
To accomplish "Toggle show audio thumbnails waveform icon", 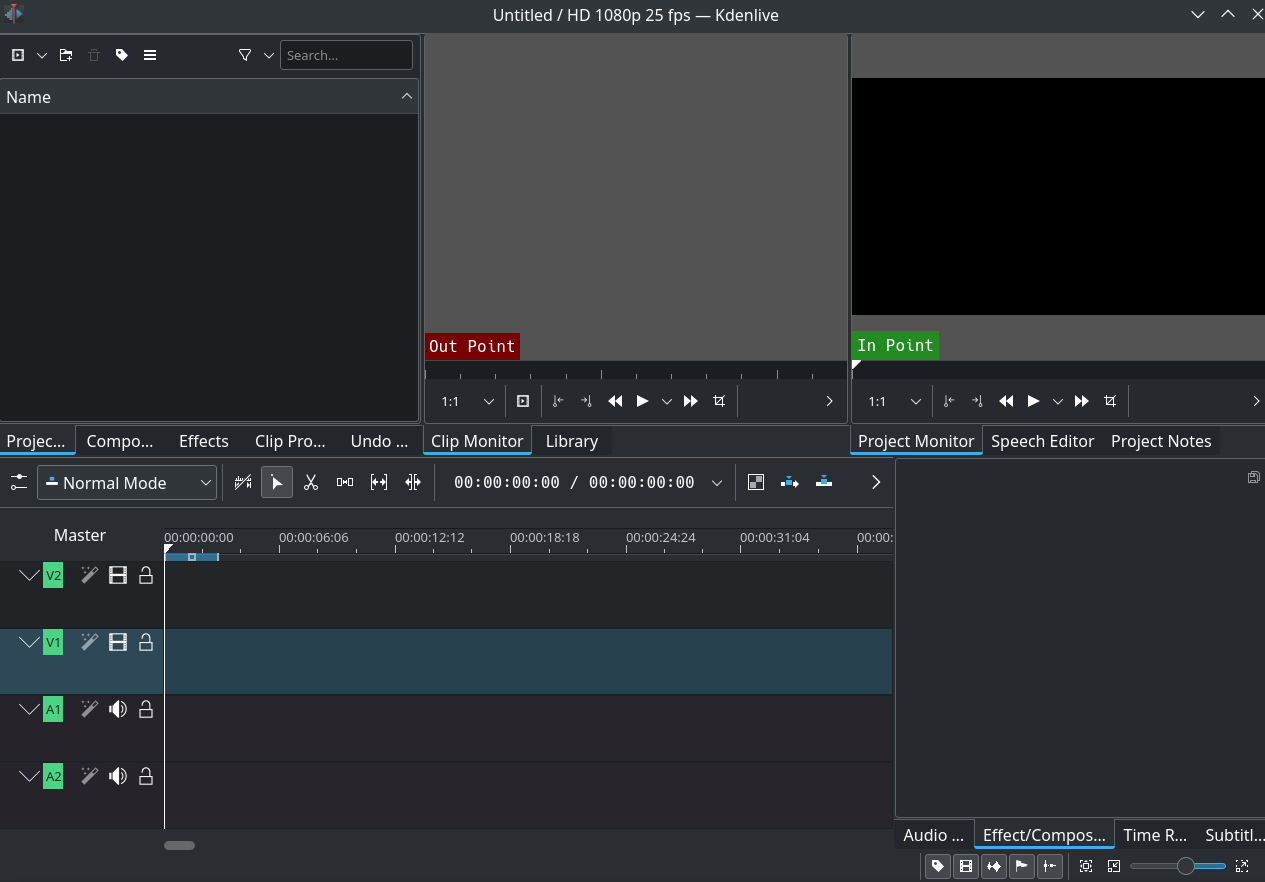I will pos(994,866).
